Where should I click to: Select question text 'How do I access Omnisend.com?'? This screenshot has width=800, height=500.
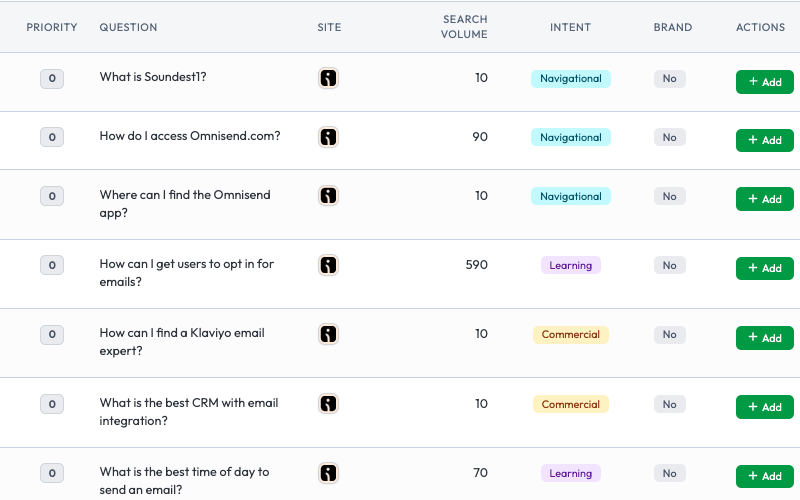tap(190, 136)
